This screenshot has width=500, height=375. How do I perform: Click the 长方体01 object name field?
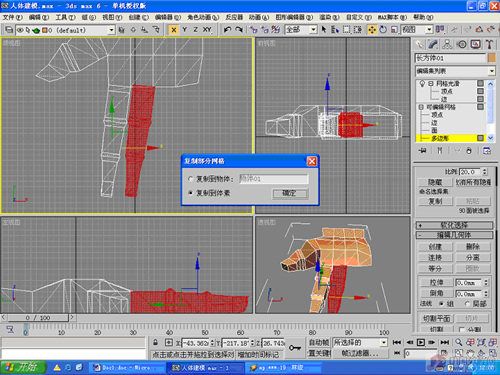pos(450,58)
